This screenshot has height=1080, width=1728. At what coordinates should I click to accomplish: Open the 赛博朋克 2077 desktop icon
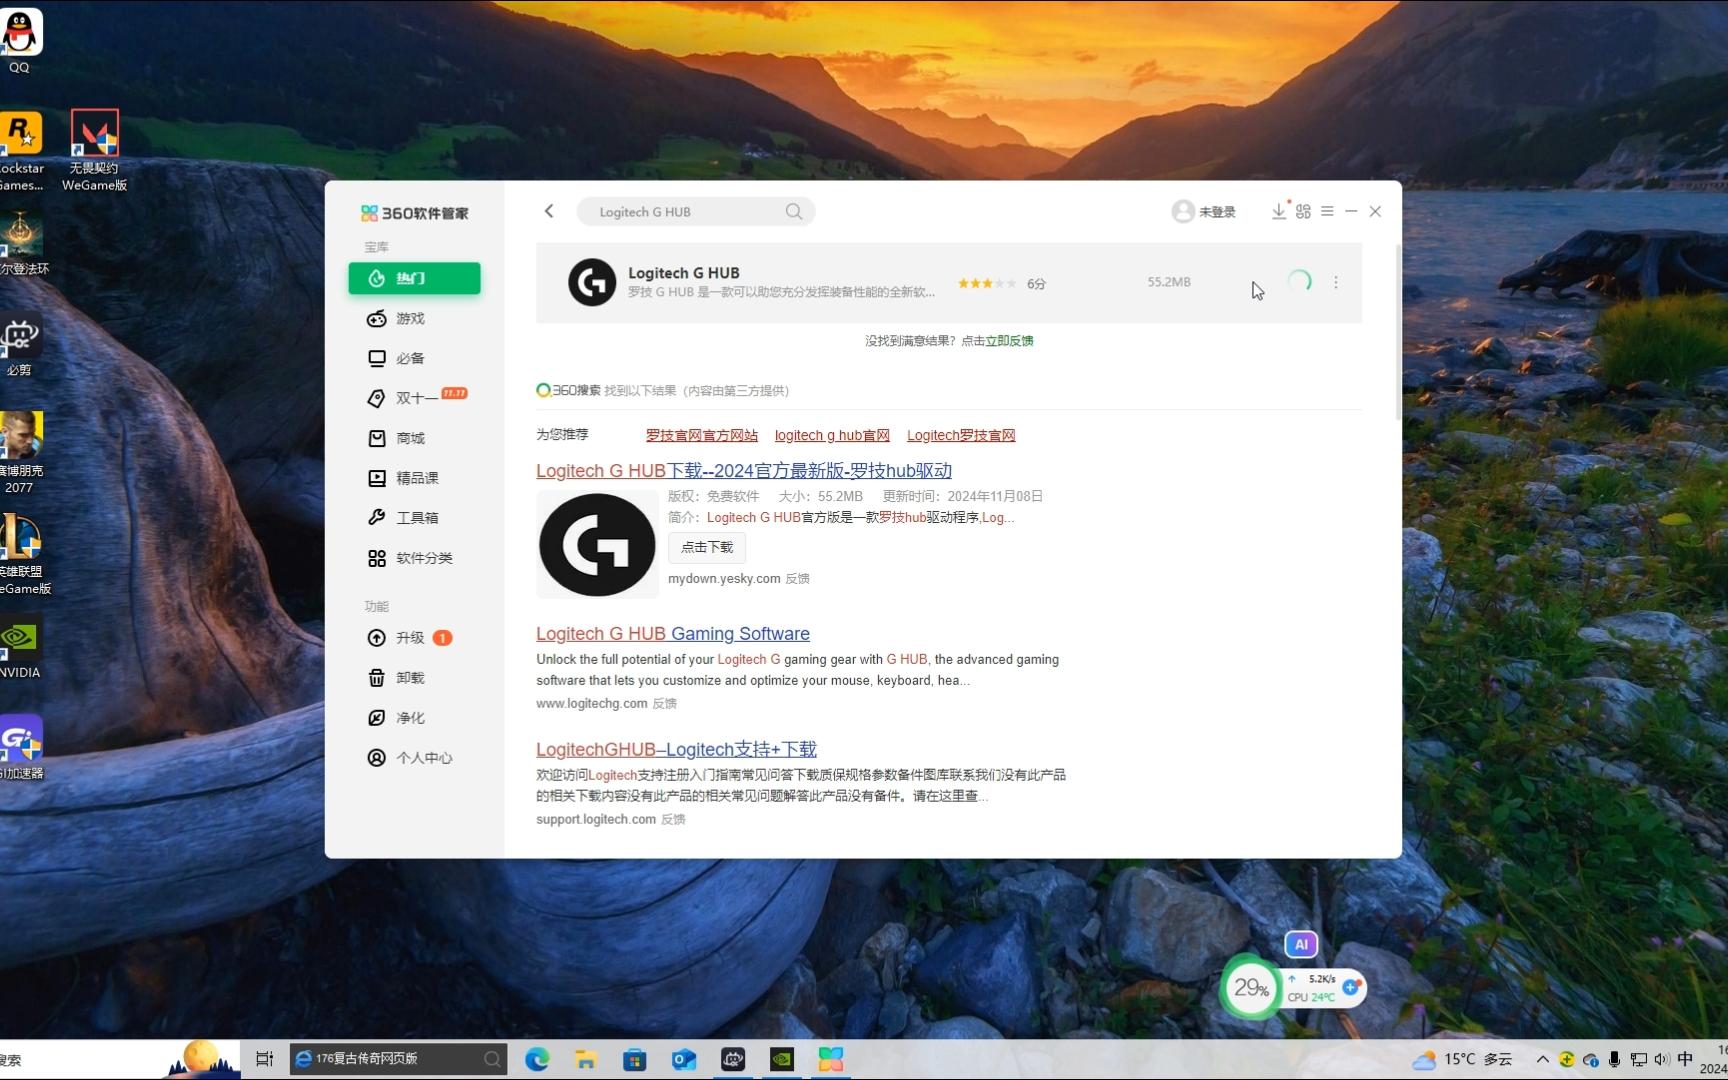pyautogui.click(x=21, y=453)
